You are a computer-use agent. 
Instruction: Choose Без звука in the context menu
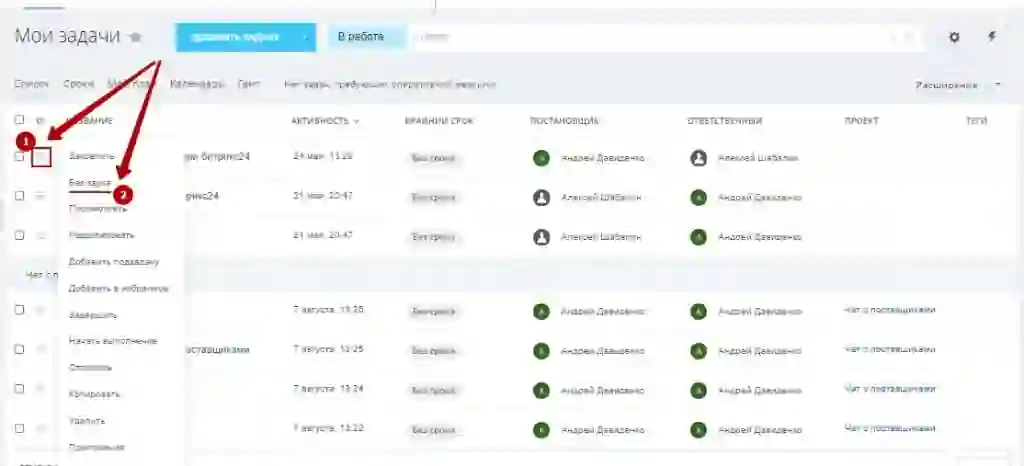point(89,183)
